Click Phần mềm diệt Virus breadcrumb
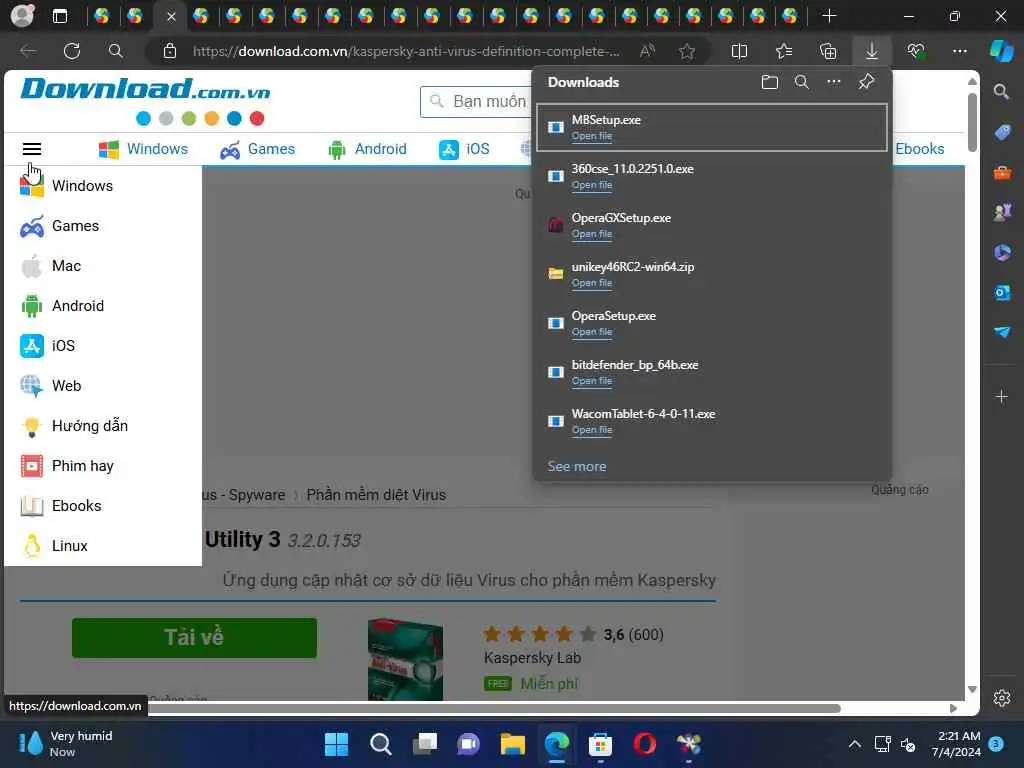 [376, 495]
